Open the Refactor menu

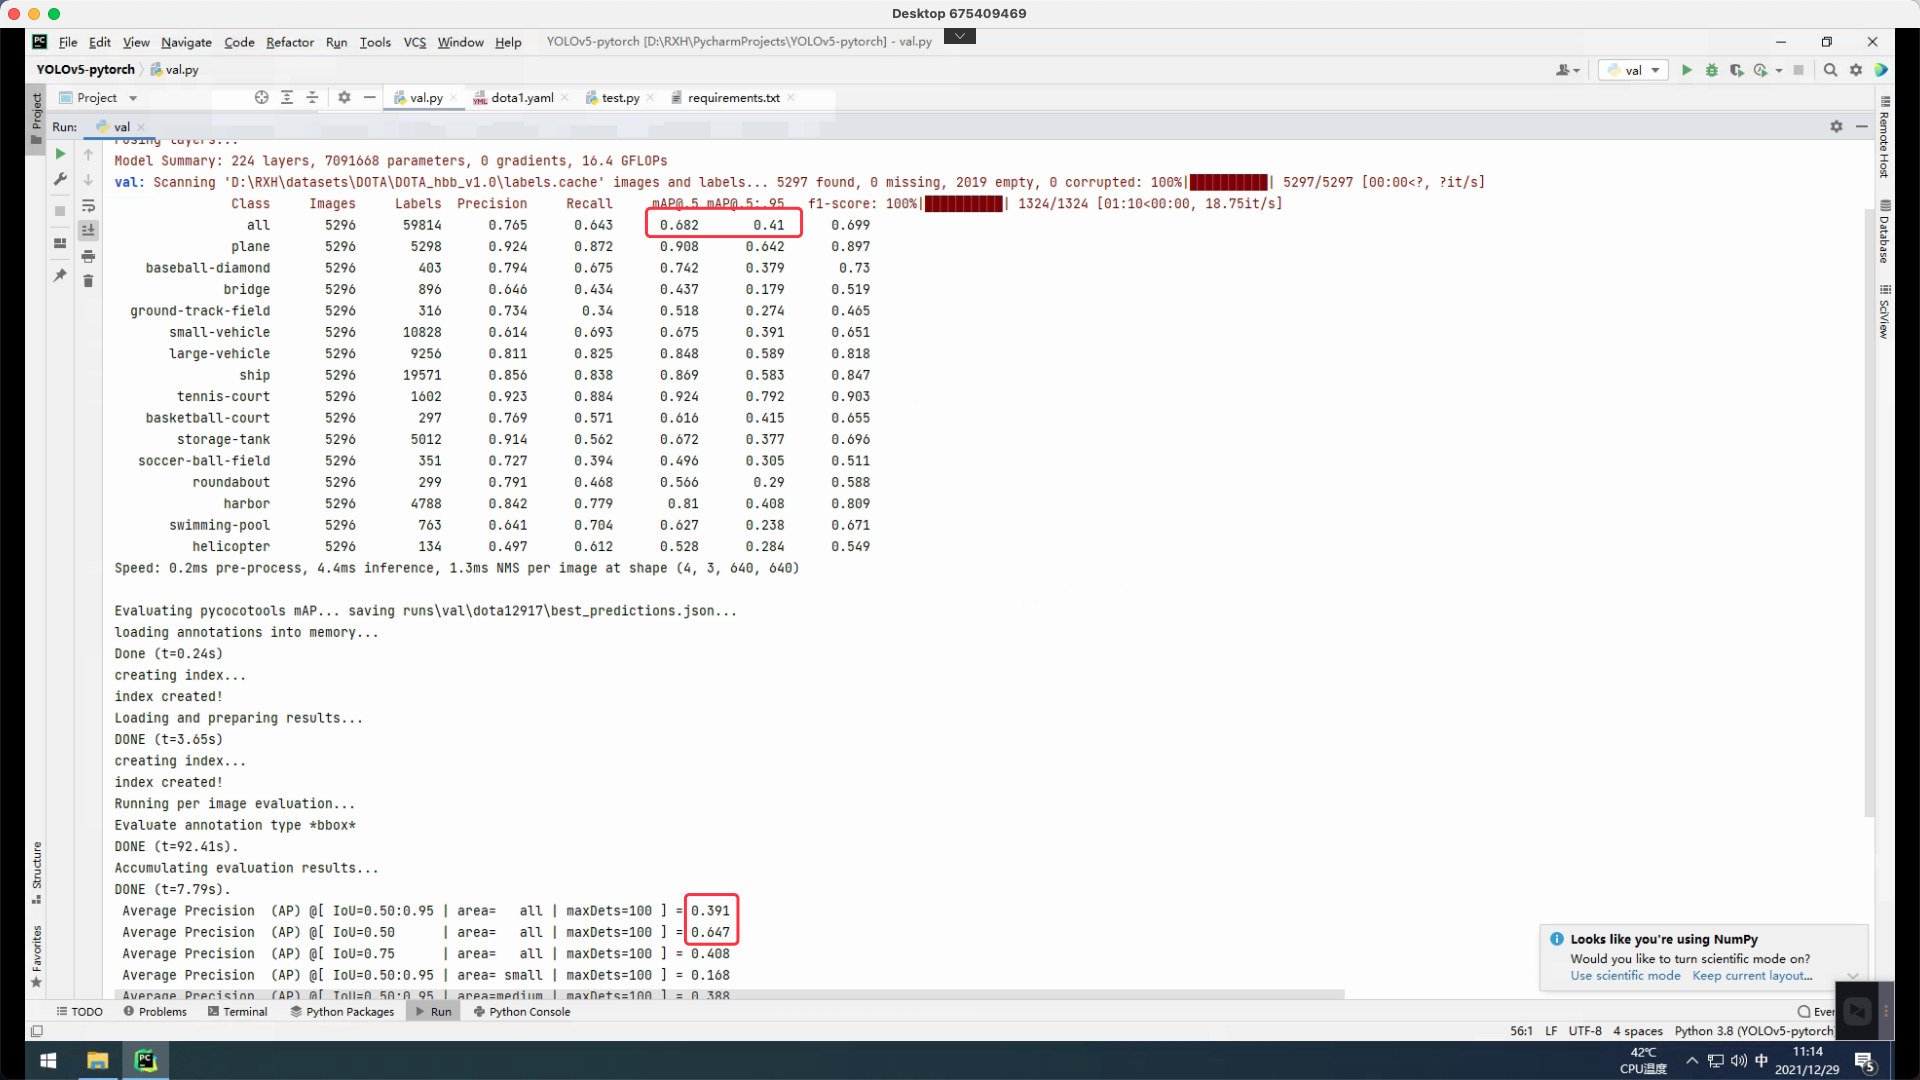click(289, 42)
